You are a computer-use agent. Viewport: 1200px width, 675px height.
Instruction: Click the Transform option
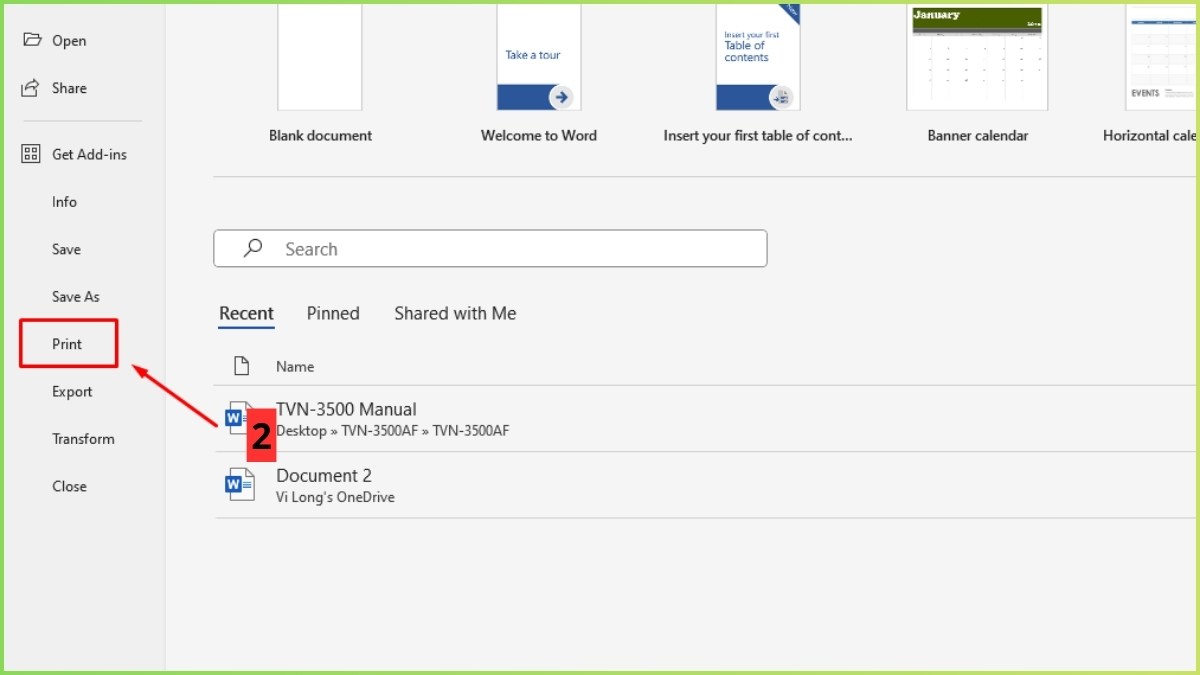[x=83, y=439]
